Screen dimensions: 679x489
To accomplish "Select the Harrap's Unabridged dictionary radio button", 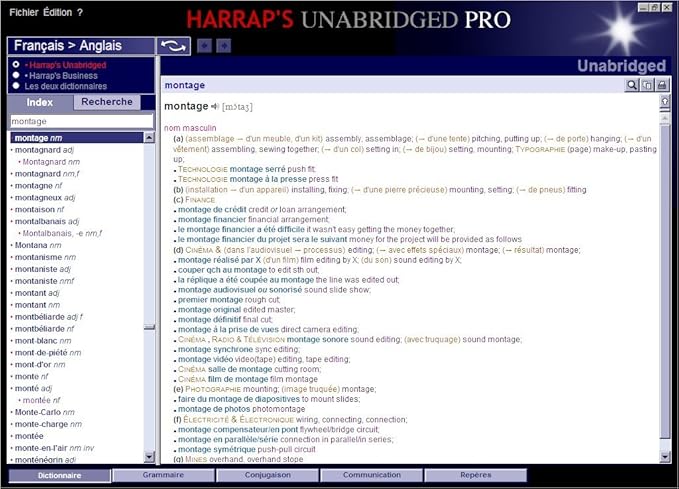I will [x=16, y=64].
